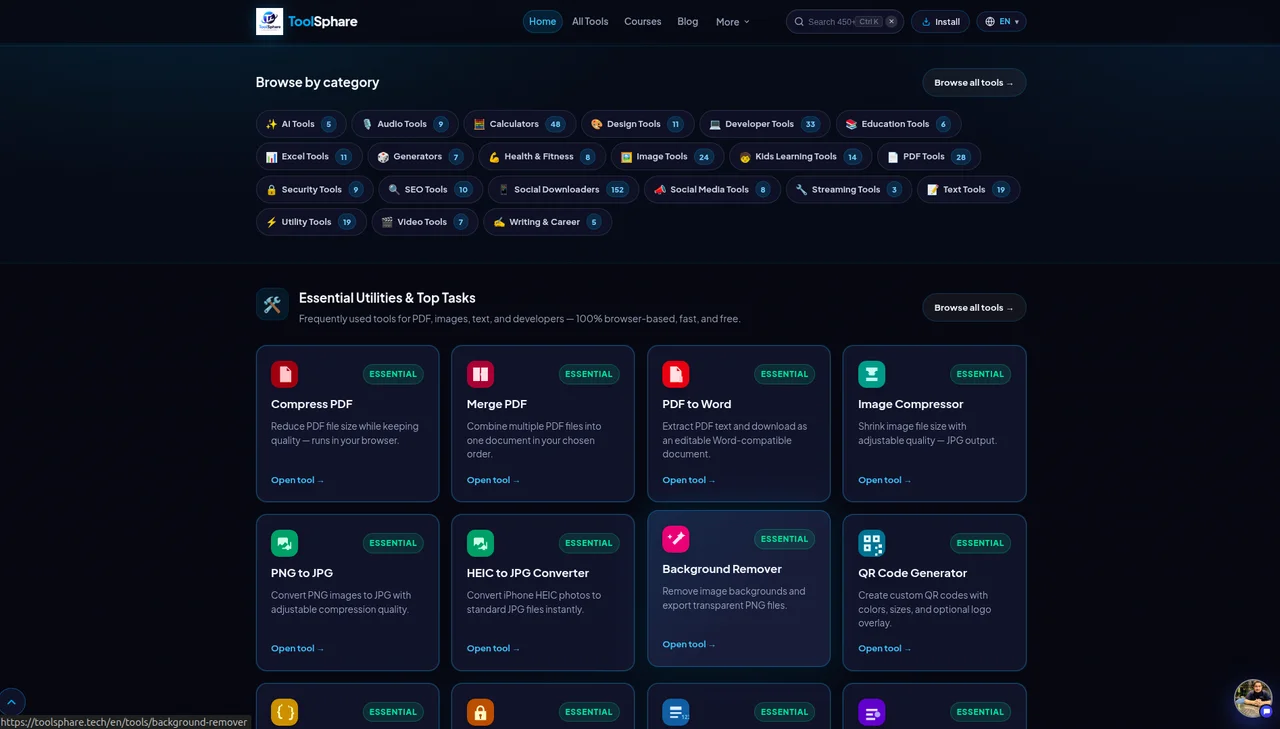Open the Health & Fitness category

[542, 157]
